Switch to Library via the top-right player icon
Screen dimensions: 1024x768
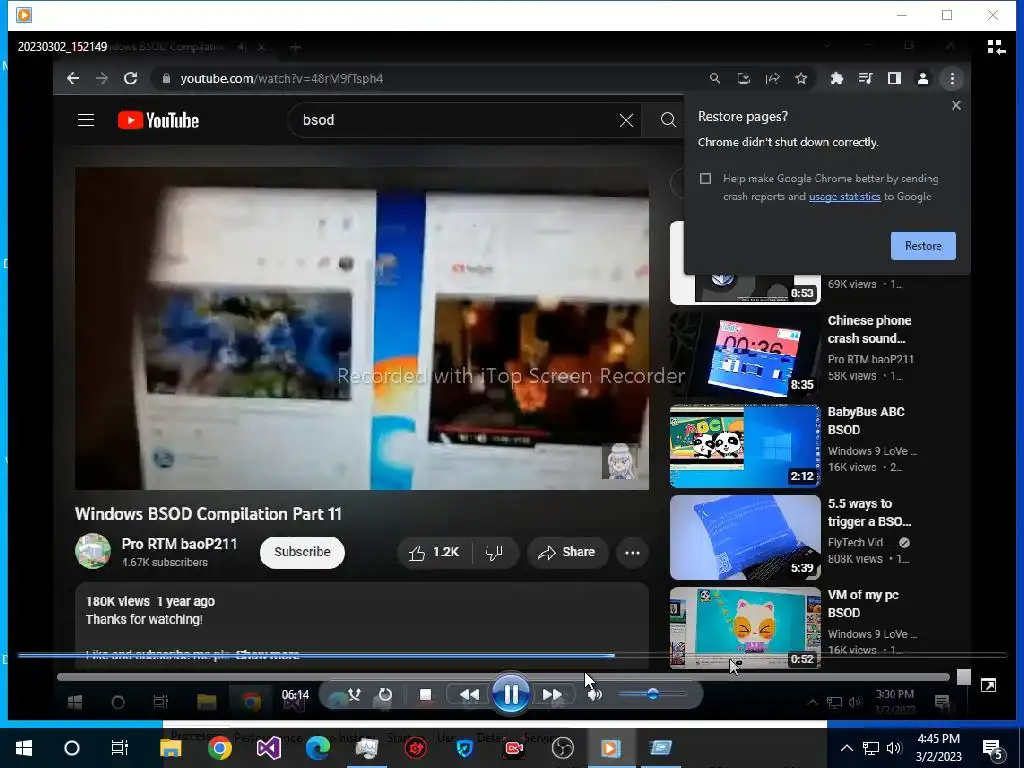point(996,47)
